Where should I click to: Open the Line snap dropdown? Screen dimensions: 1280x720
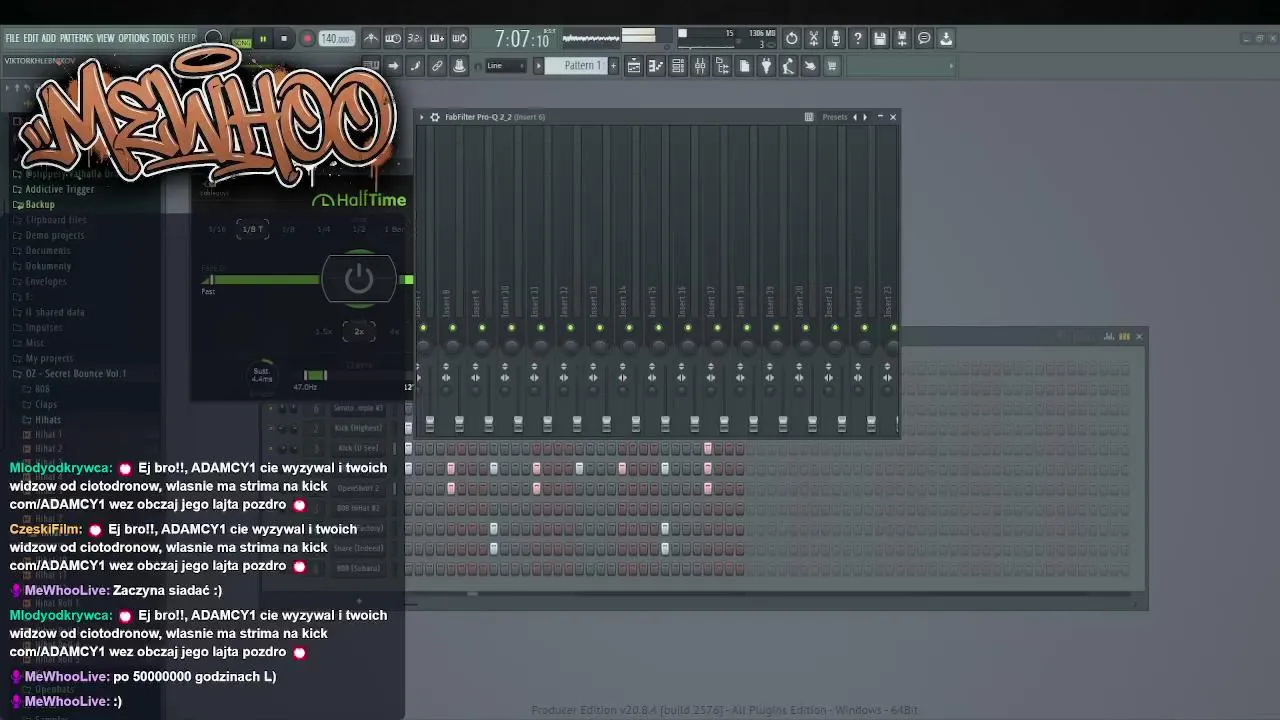(505, 66)
